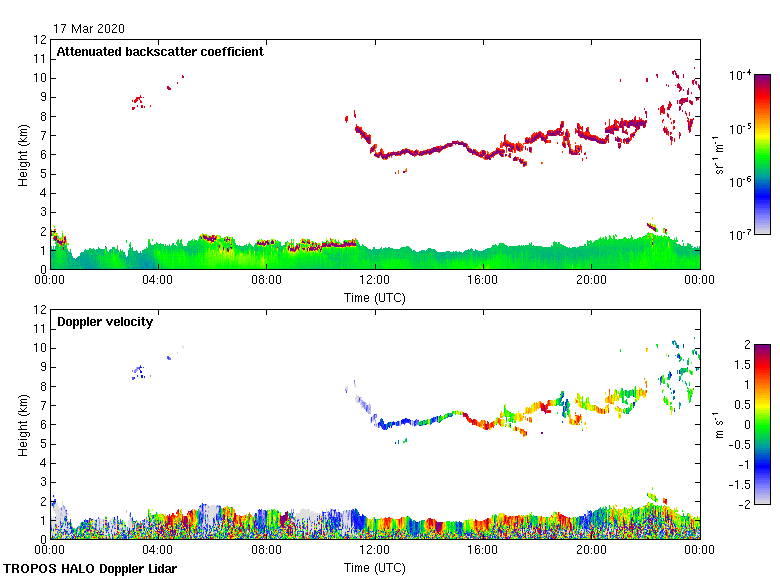
Task: Select the Attenuated backscatter coefficient plot title
Action: coord(160,52)
